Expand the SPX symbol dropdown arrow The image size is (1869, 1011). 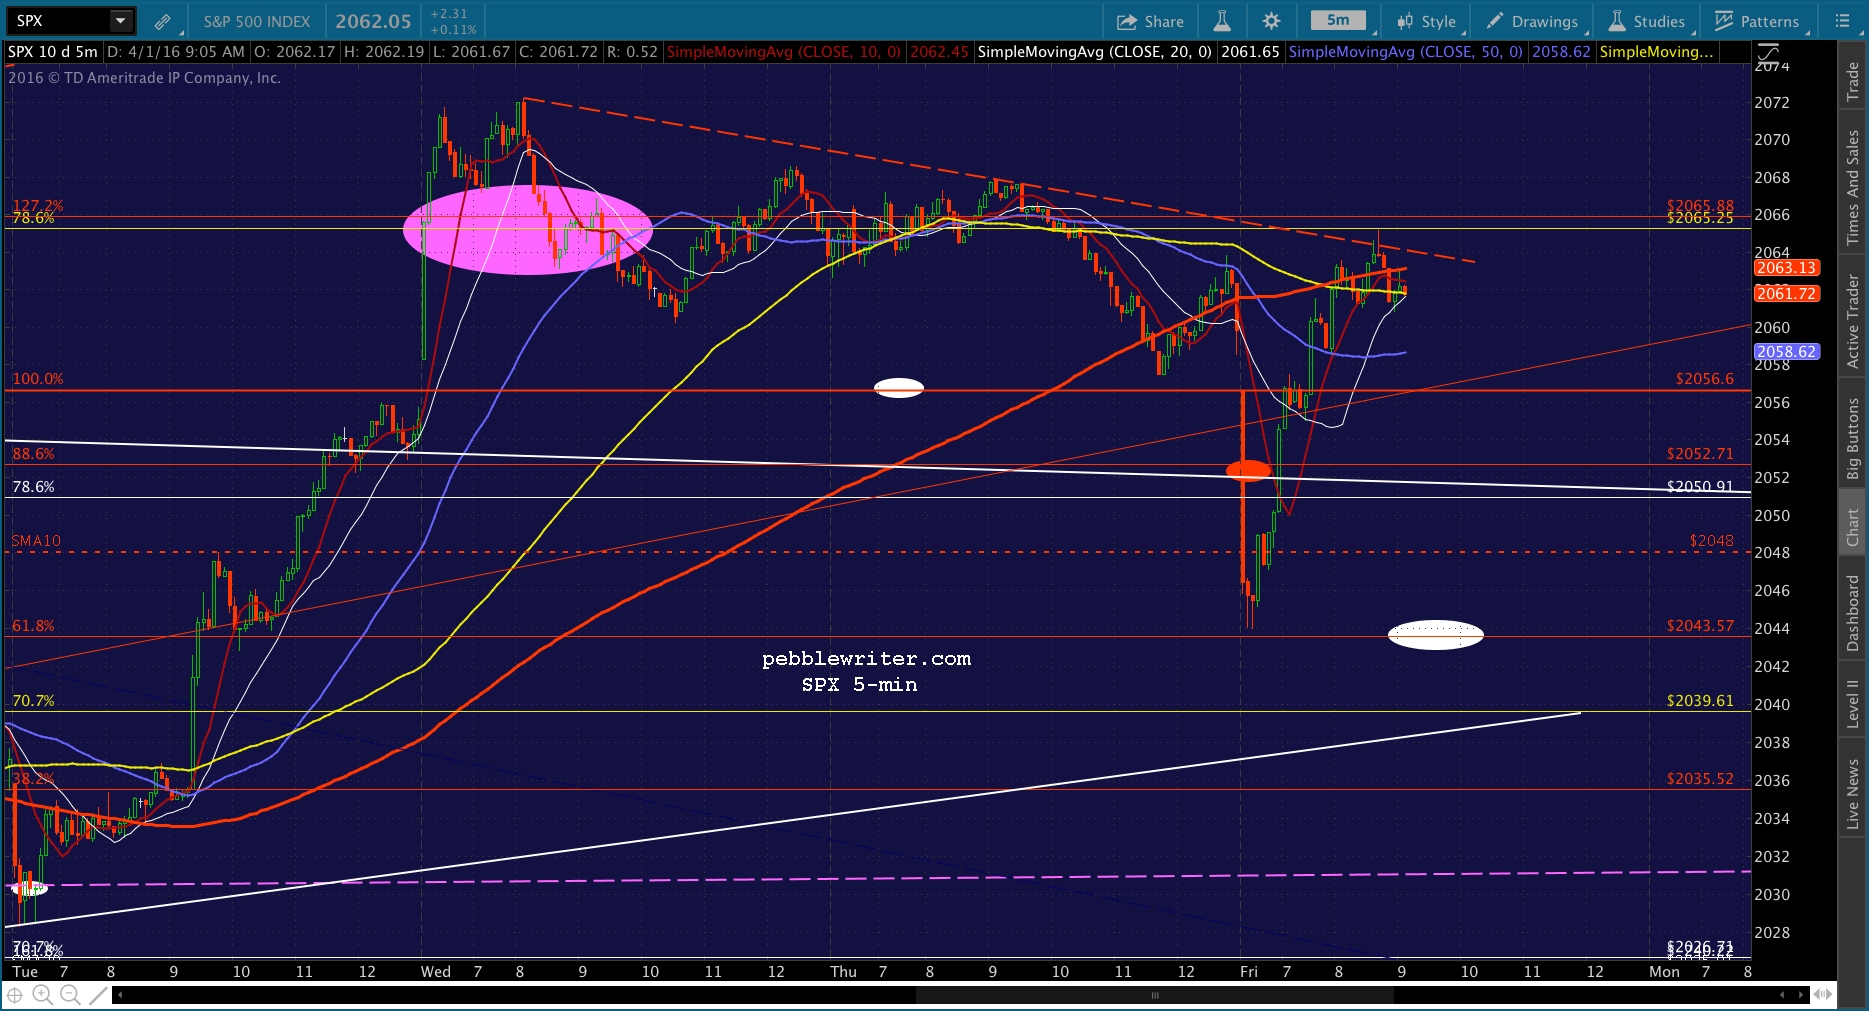click(x=120, y=21)
